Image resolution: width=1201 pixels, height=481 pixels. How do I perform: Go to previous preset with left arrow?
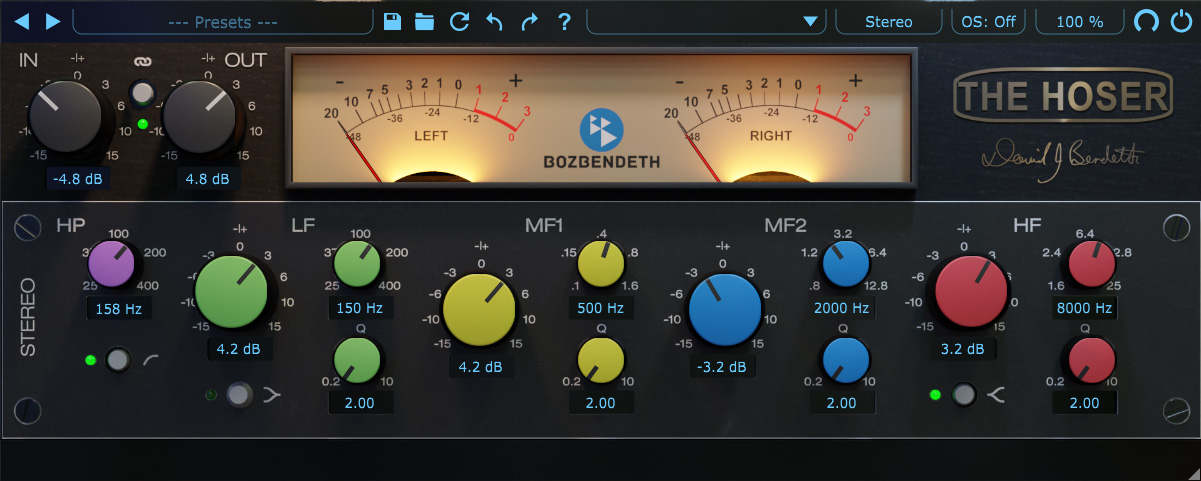[x=22, y=21]
